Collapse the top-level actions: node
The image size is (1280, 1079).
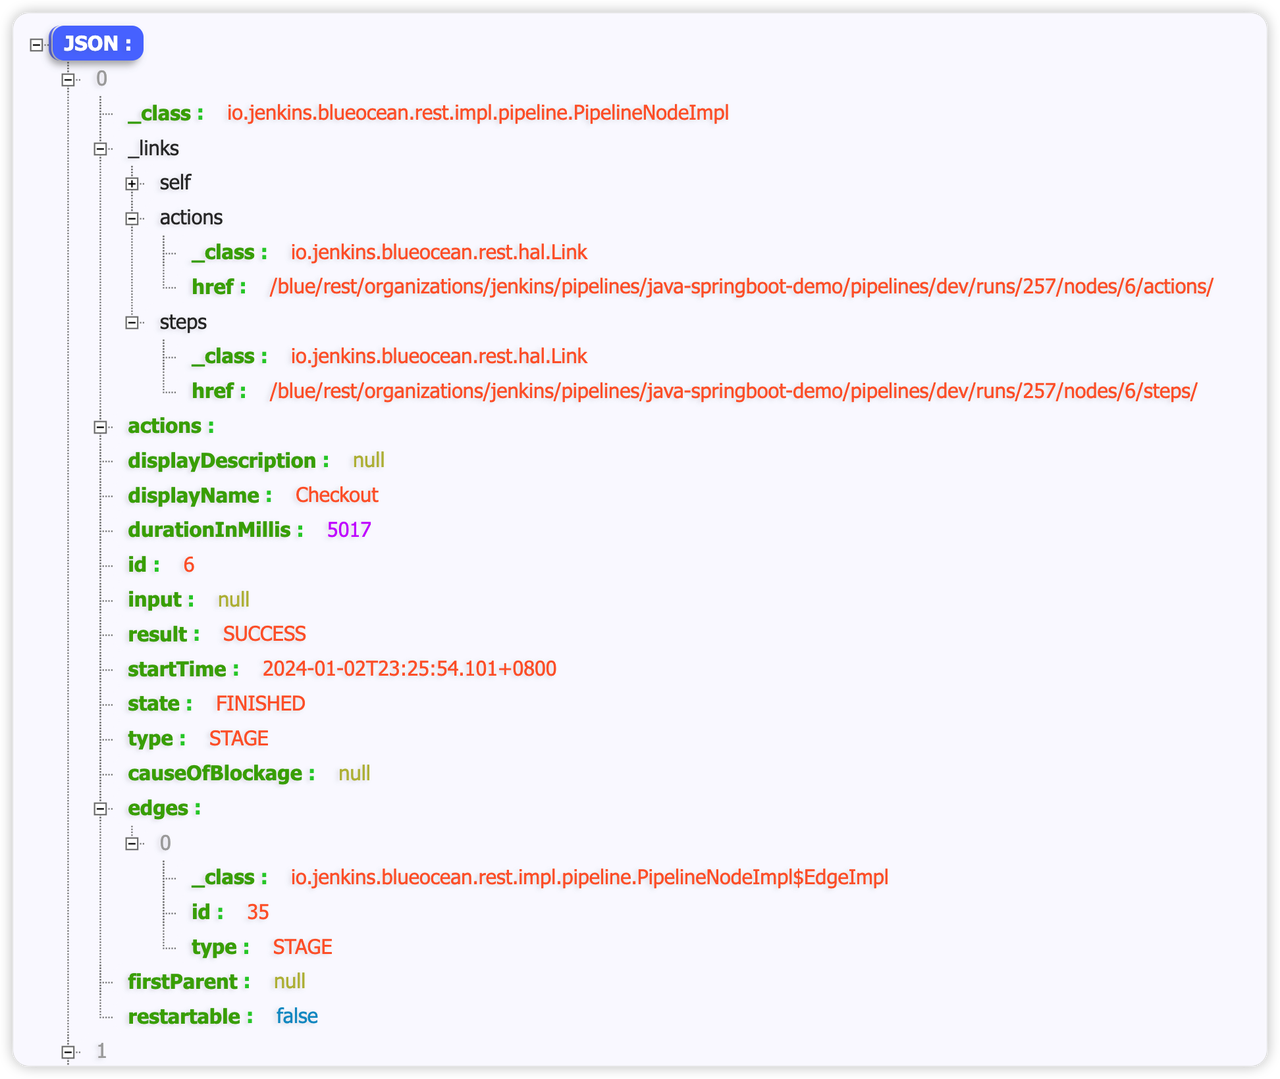click(100, 427)
